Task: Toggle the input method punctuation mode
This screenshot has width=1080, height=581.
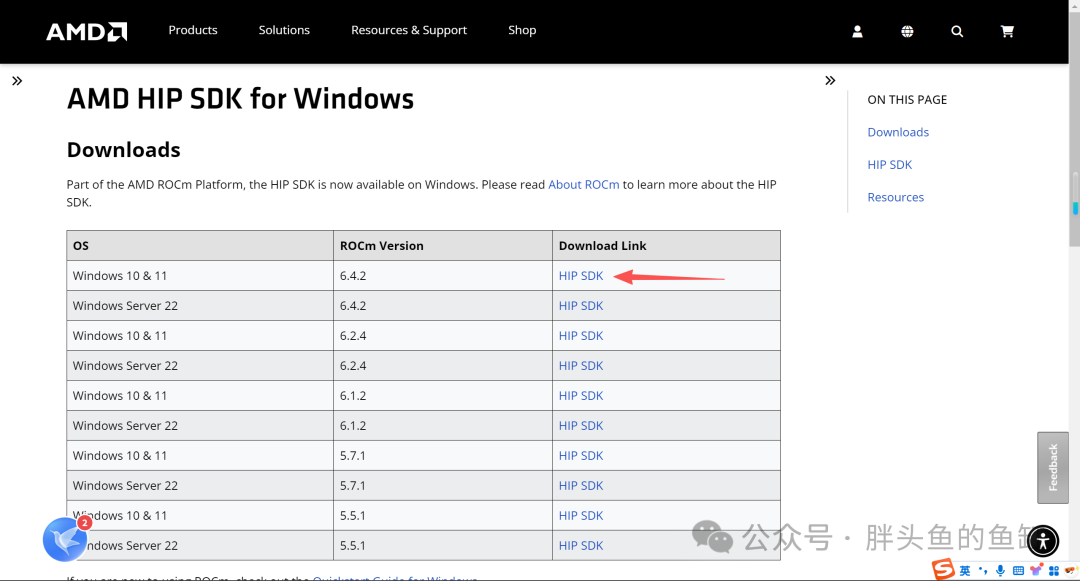Action: (x=983, y=571)
